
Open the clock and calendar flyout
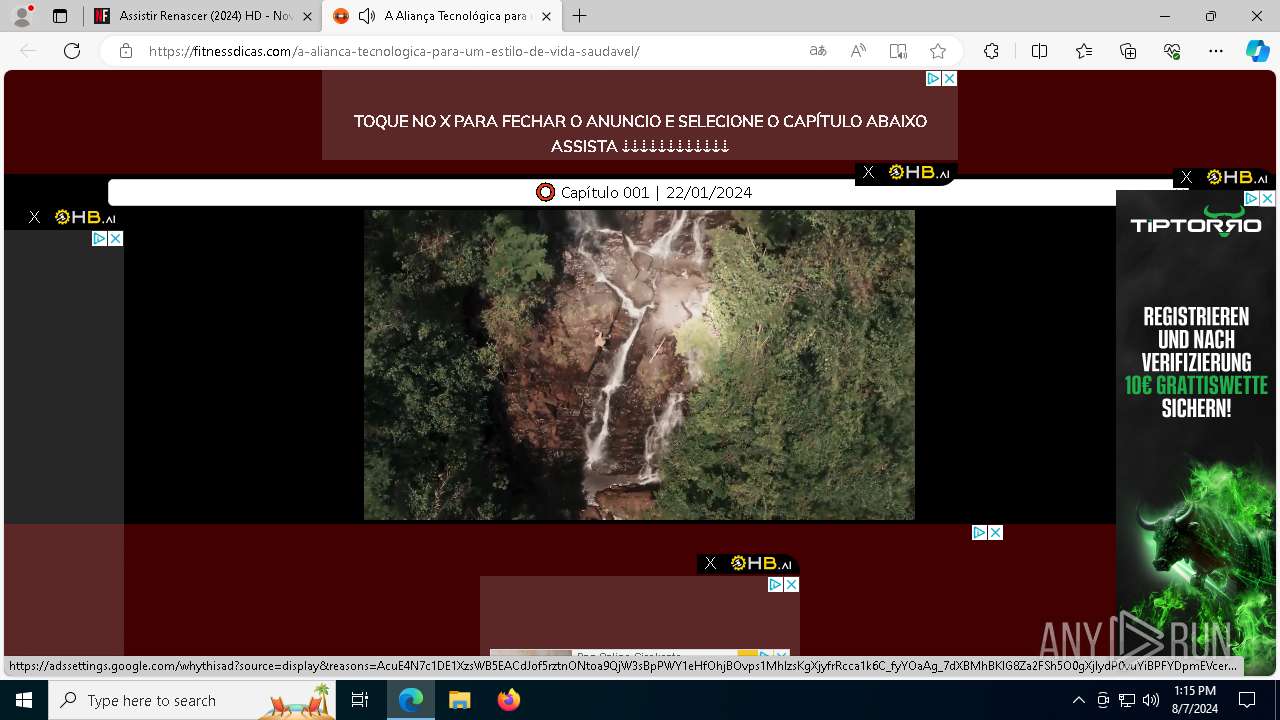pos(1194,700)
